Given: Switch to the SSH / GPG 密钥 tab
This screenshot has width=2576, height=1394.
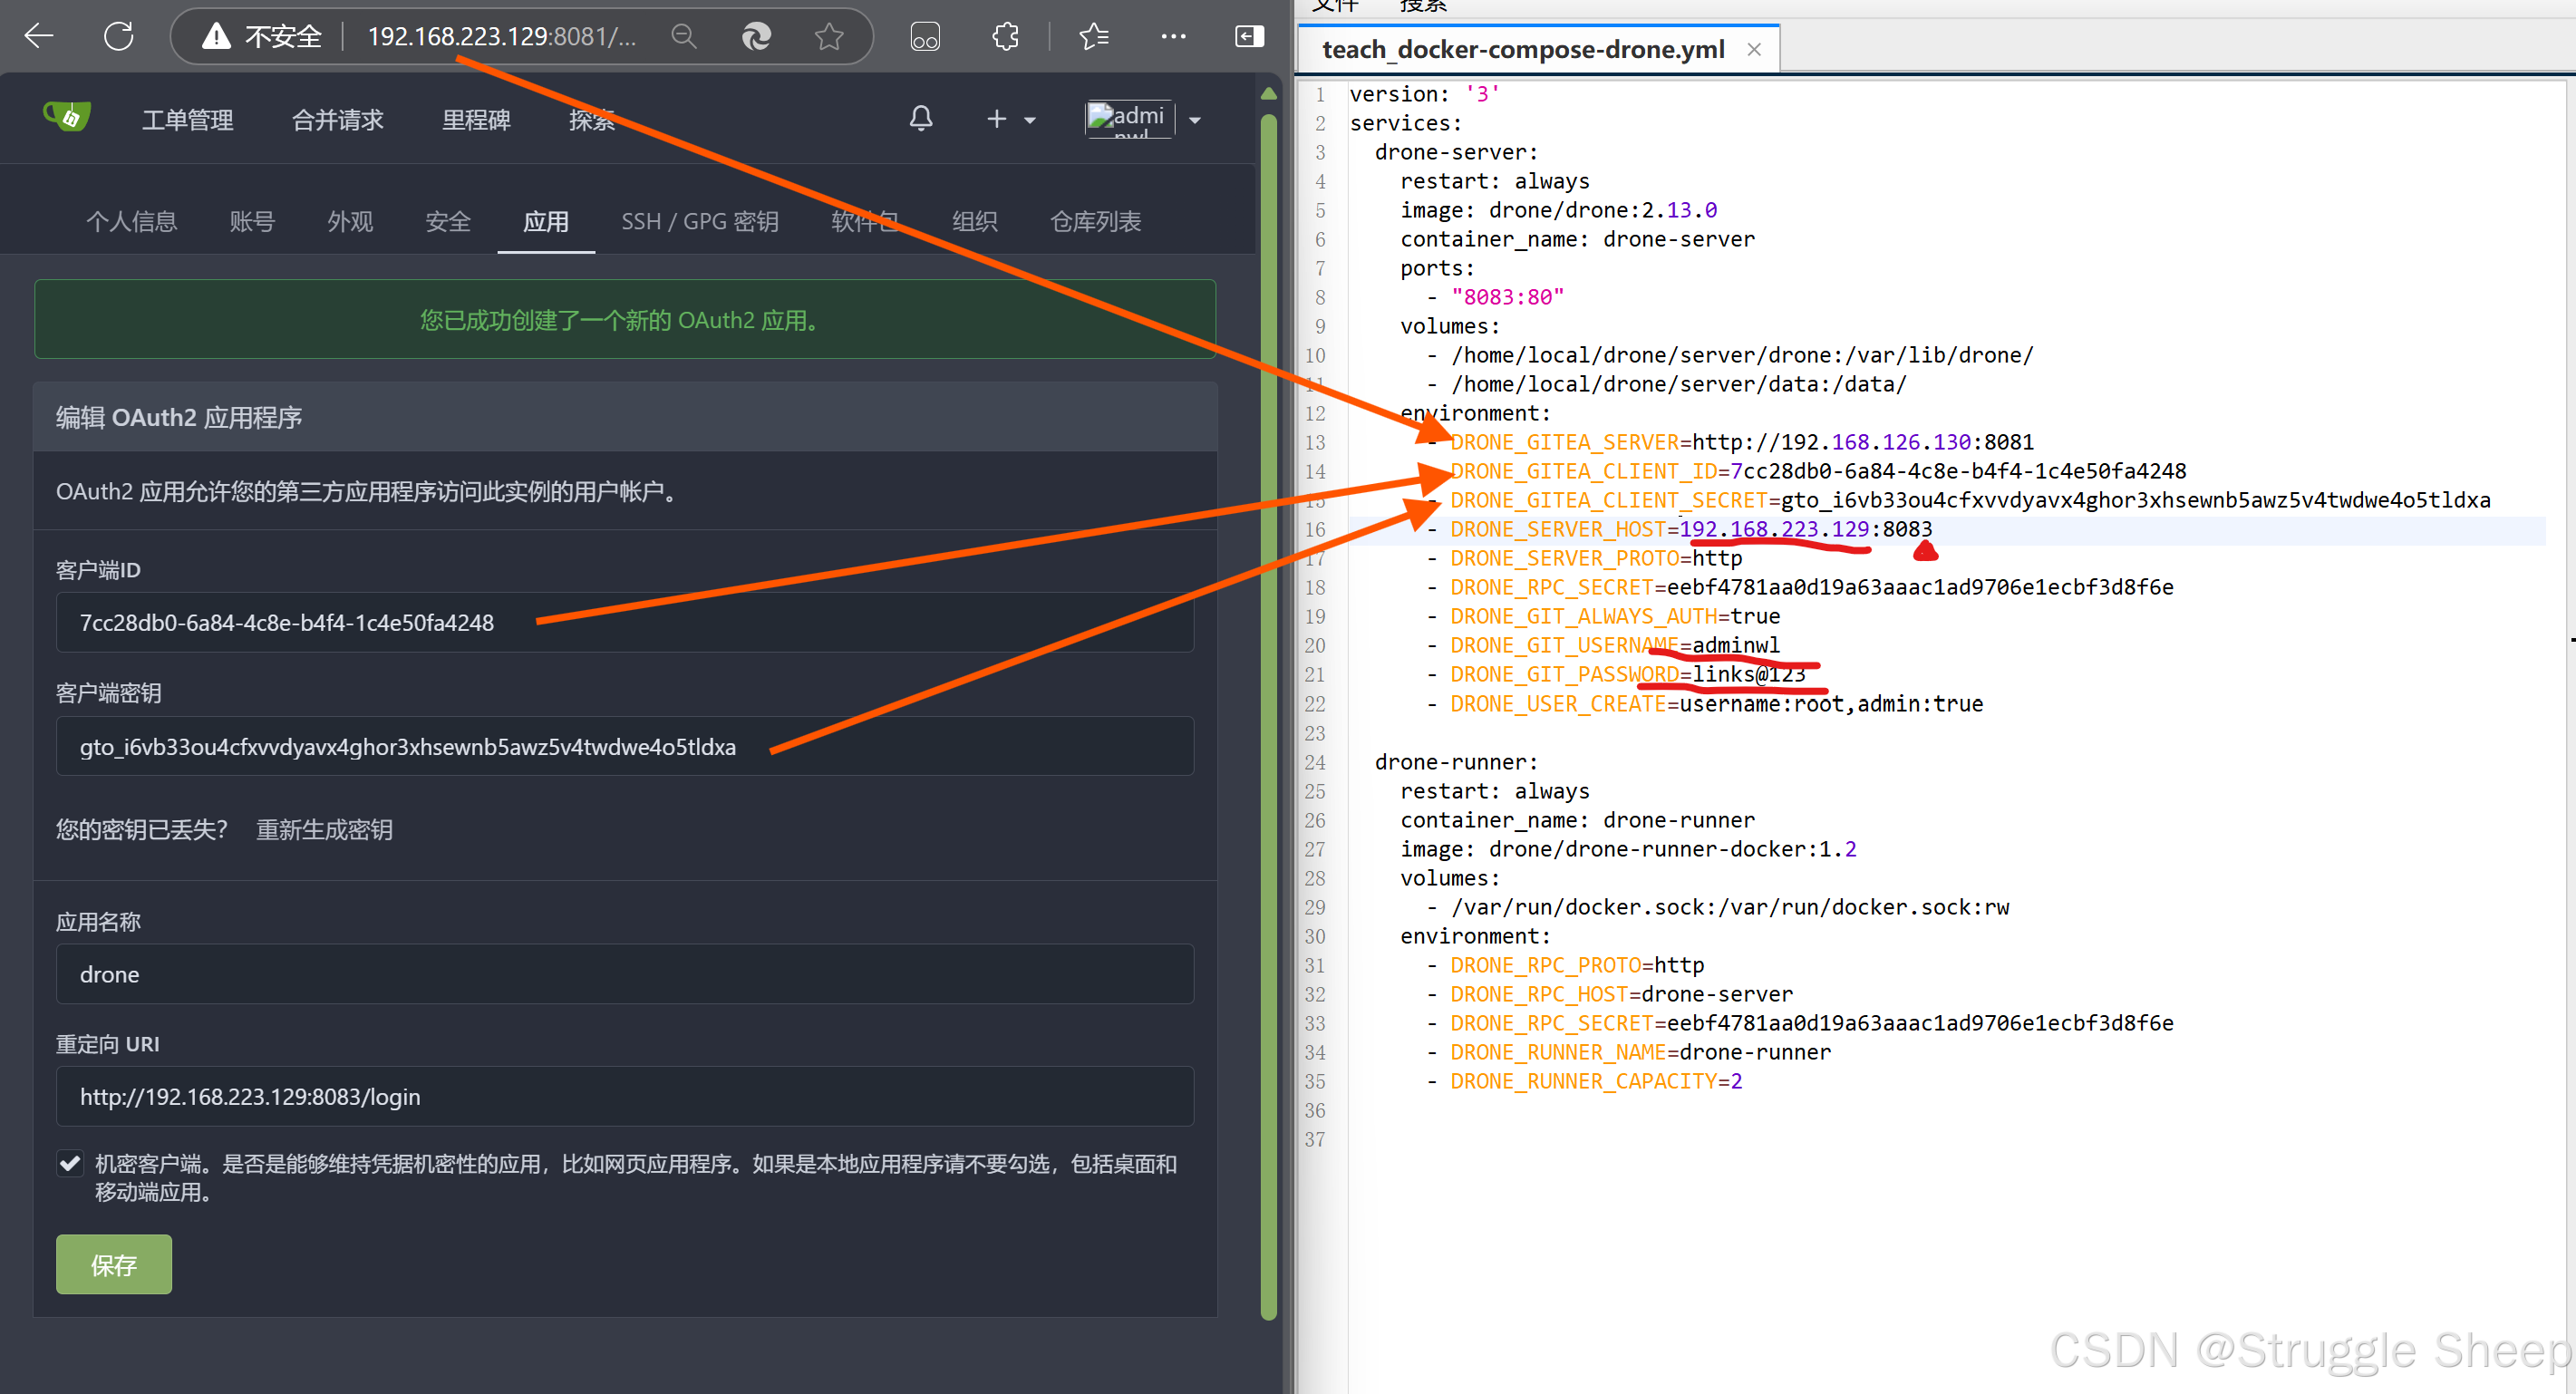Looking at the screenshot, I should (x=699, y=221).
